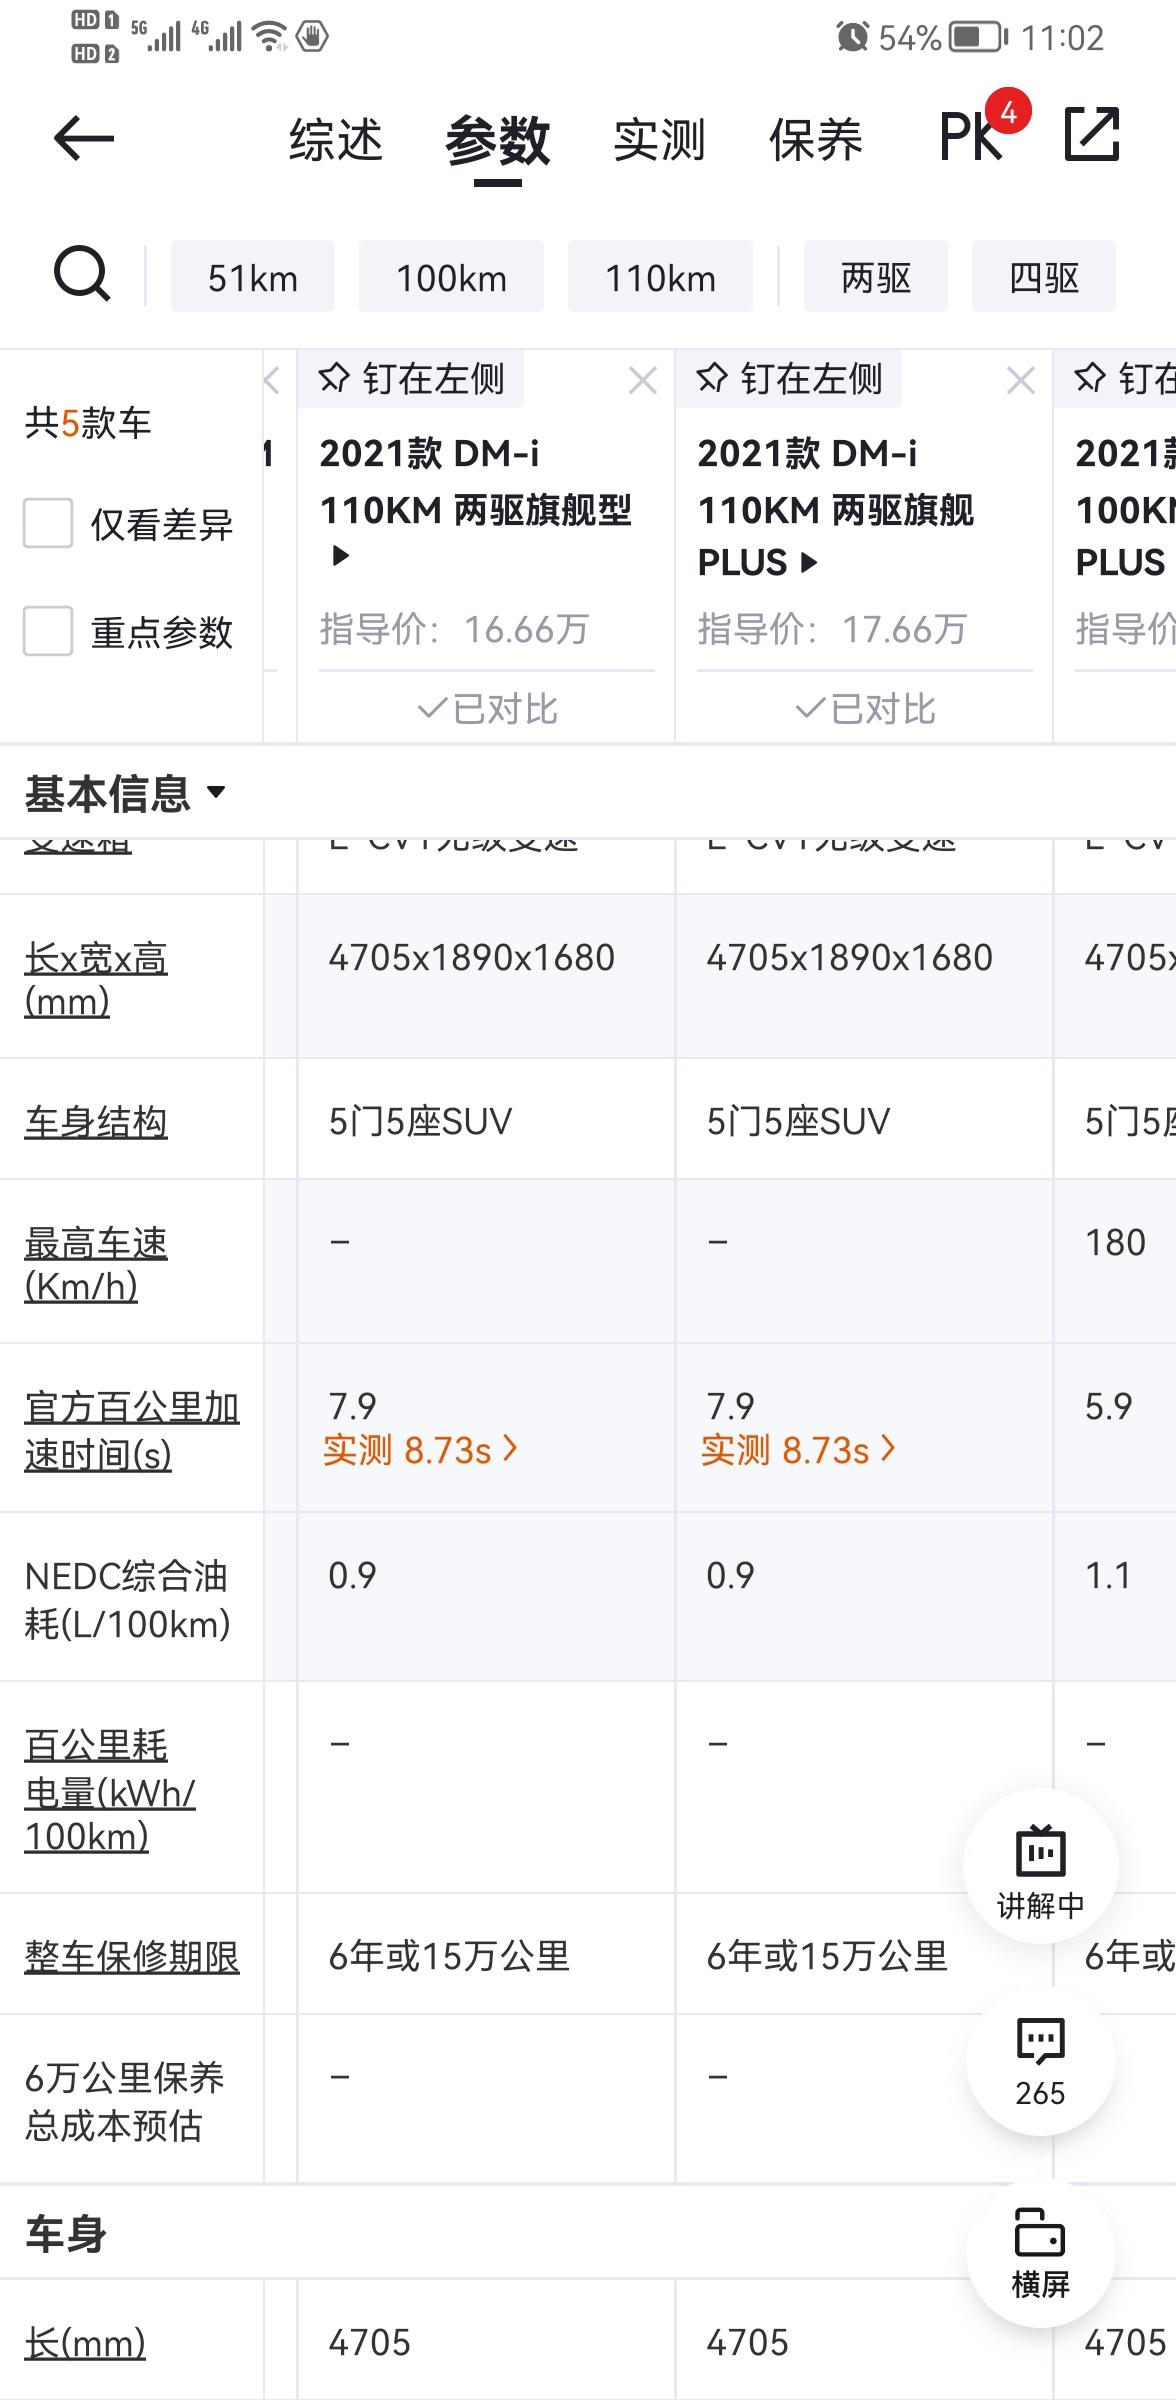This screenshot has width=1176, height=2400.
Task: Open the share icon at top right
Action: point(1091,134)
